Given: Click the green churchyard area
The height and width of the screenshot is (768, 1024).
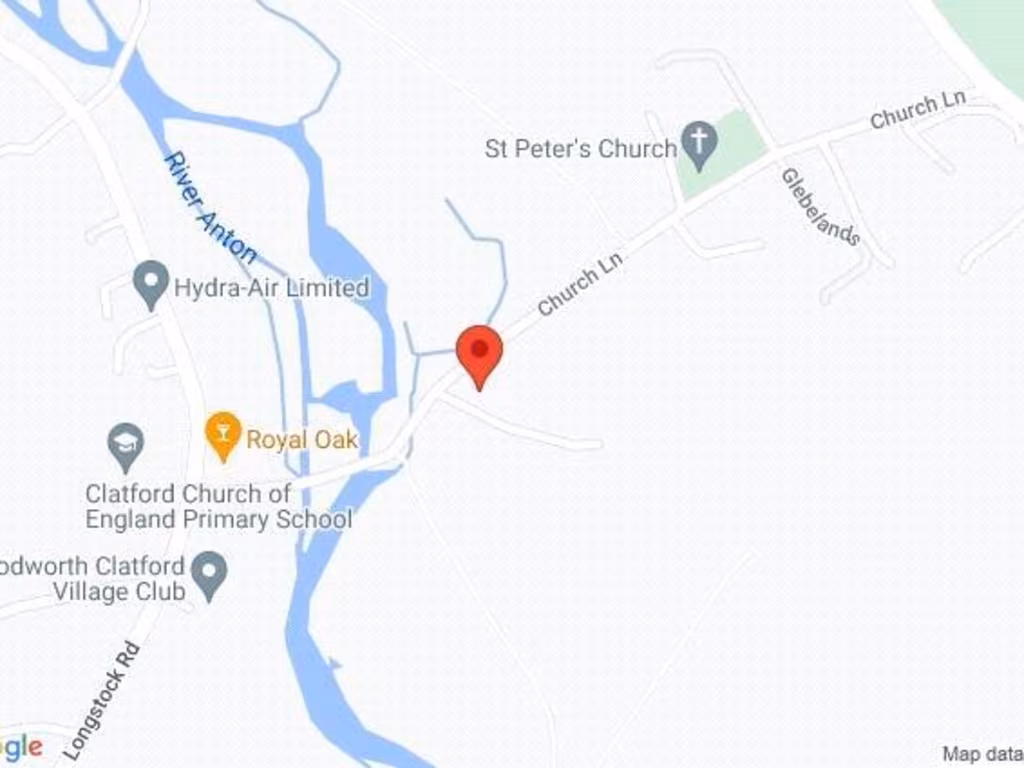Looking at the screenshot, I should [x=722, y=155].
